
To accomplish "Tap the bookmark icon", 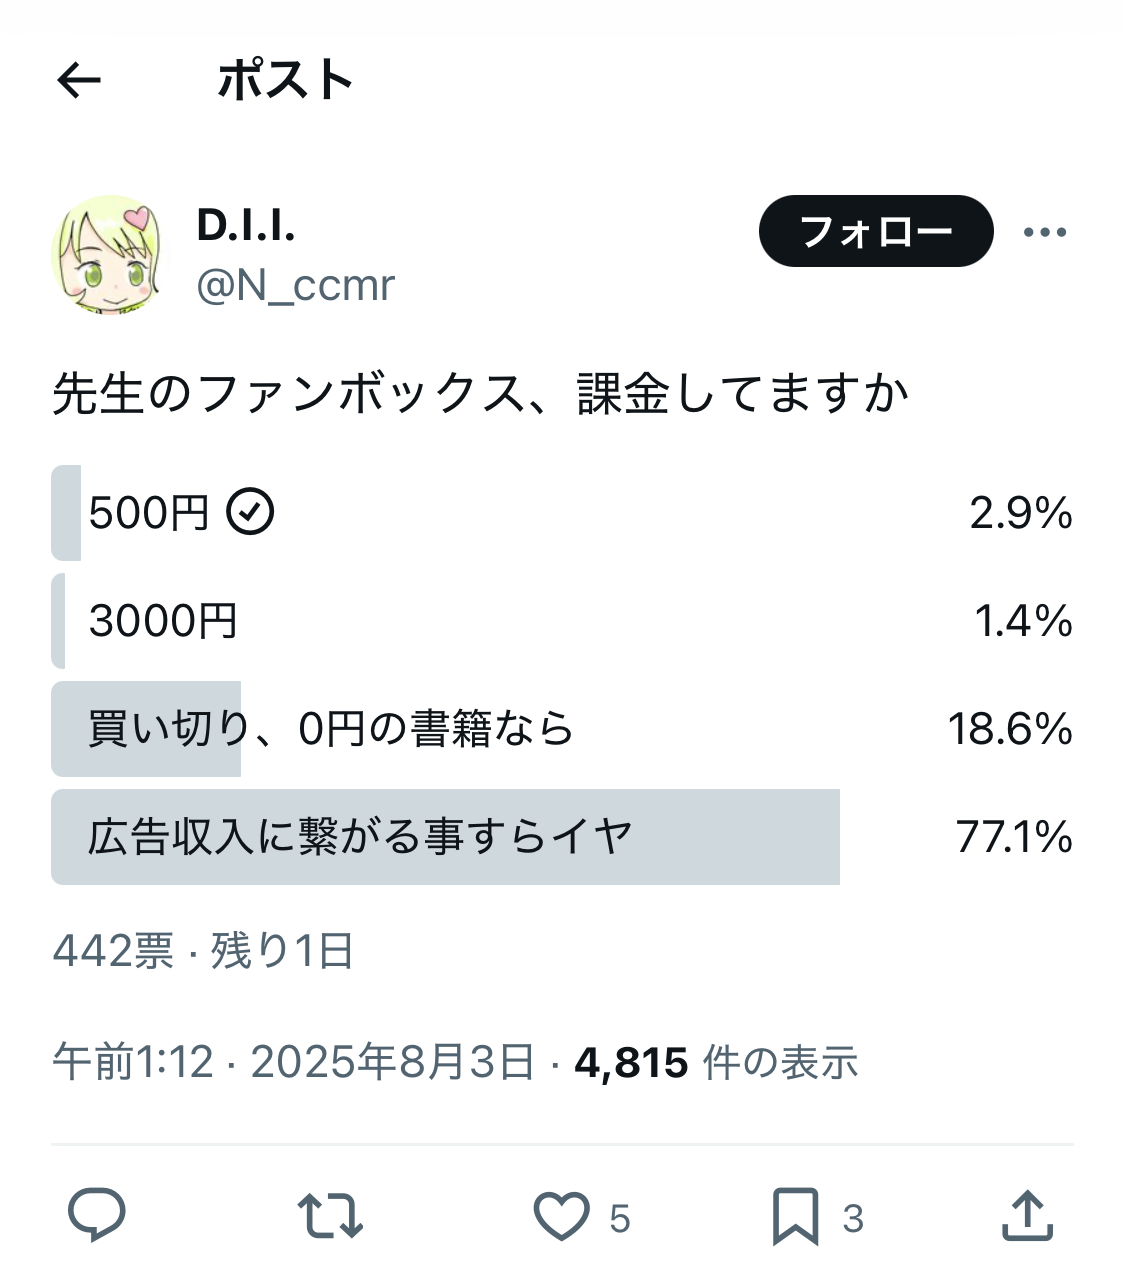I will click(795, 1217).
